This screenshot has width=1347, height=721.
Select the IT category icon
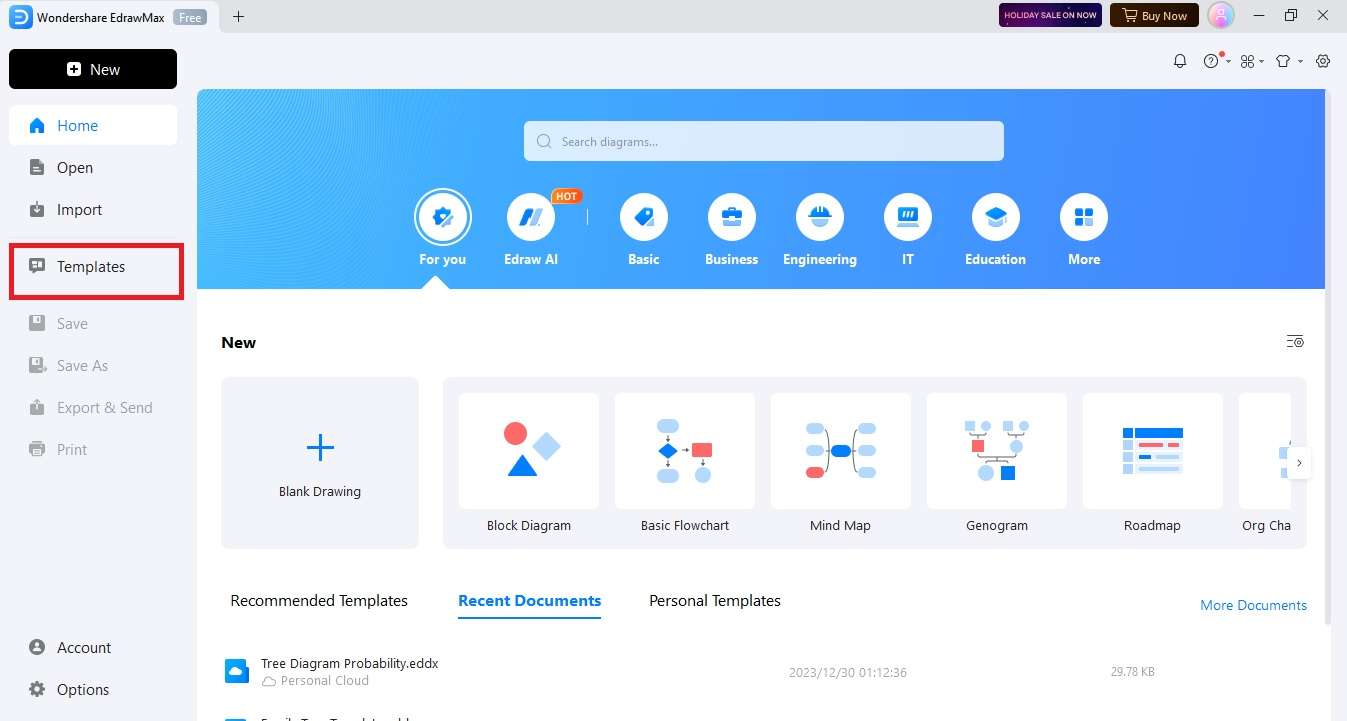pyautogui.click(x=908, y=217)
